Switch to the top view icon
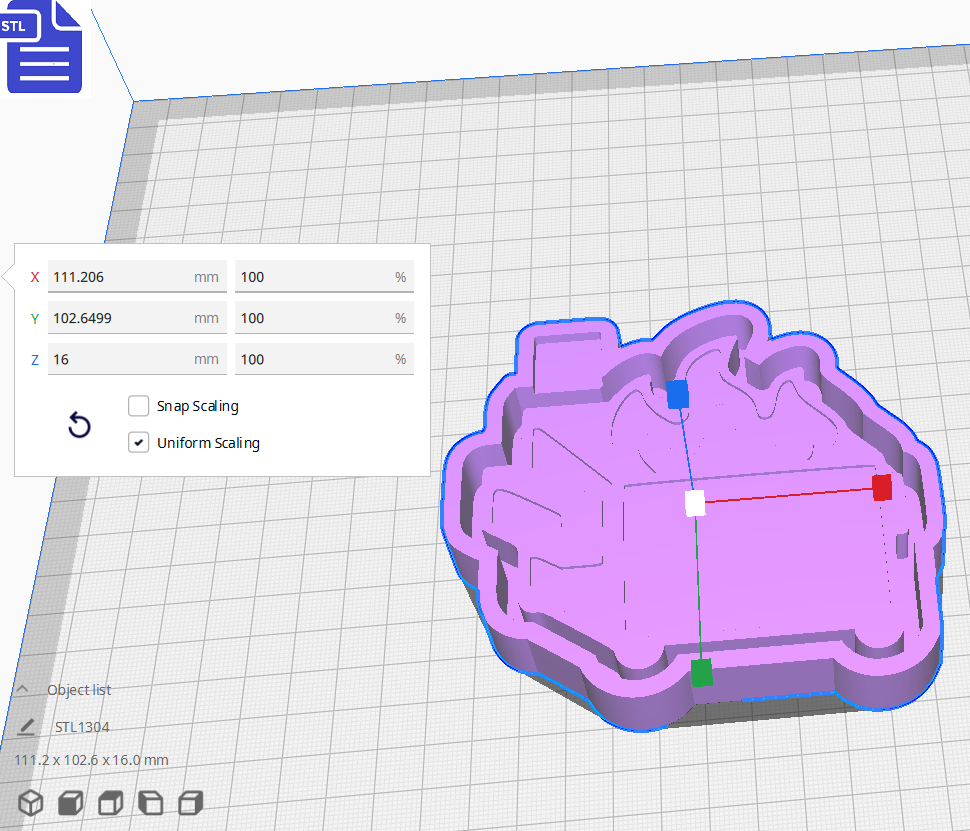The height and width of the screenshot is (831, 970). 109,802
